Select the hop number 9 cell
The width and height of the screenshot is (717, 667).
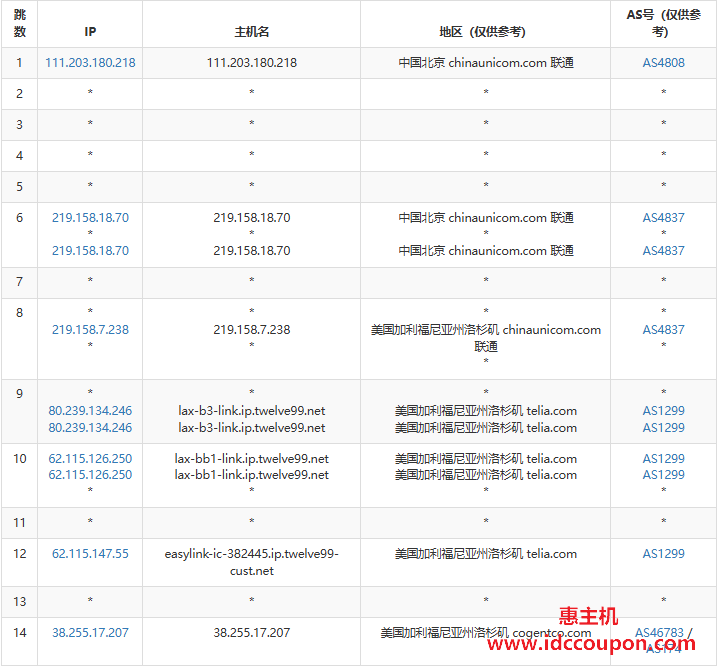click(x=19, y=411)
